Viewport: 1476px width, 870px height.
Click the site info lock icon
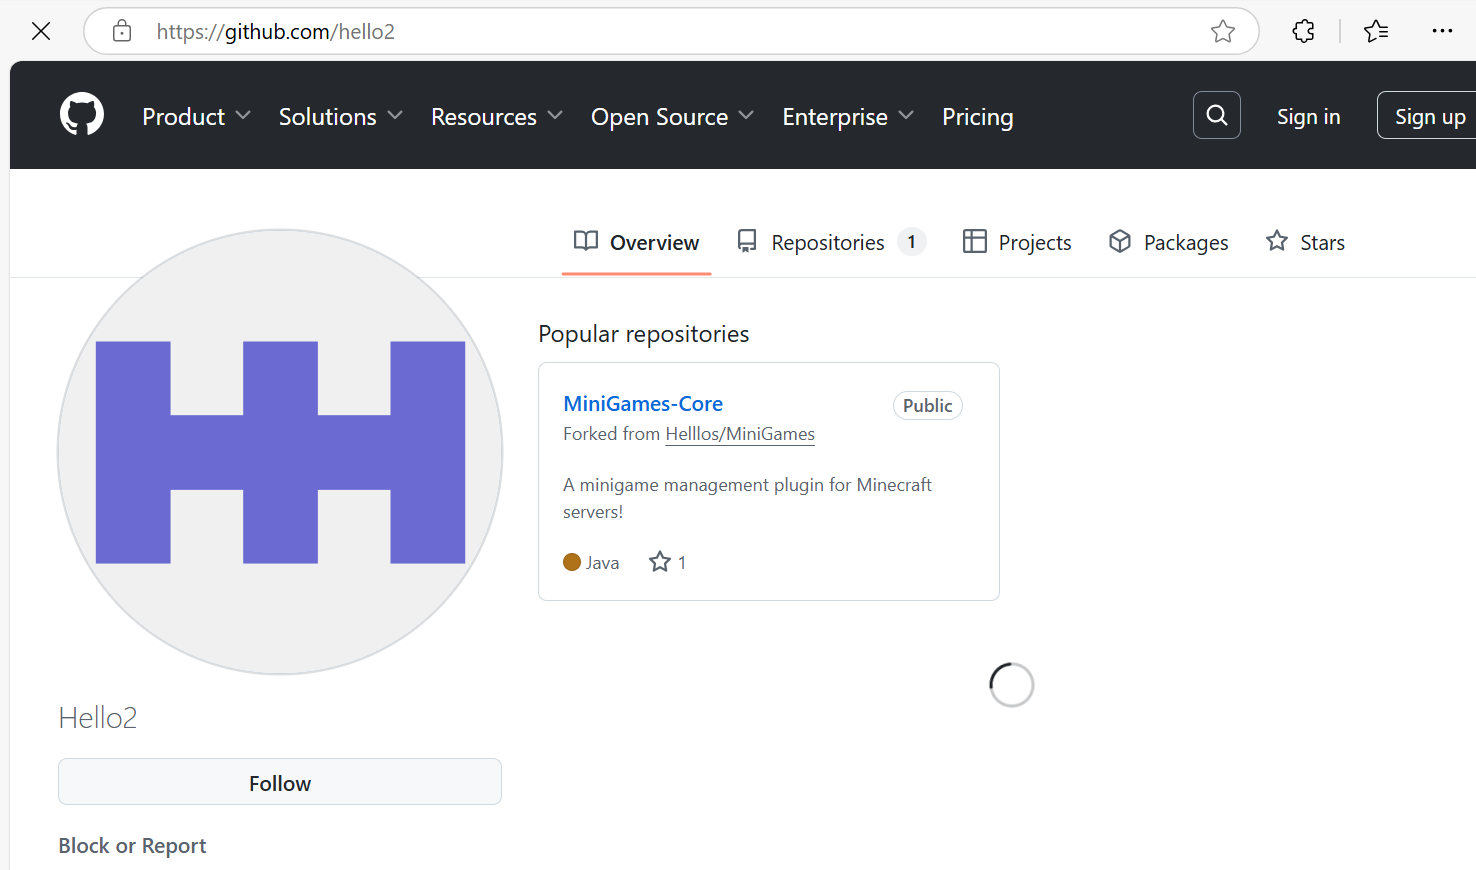tap(122, 31)
